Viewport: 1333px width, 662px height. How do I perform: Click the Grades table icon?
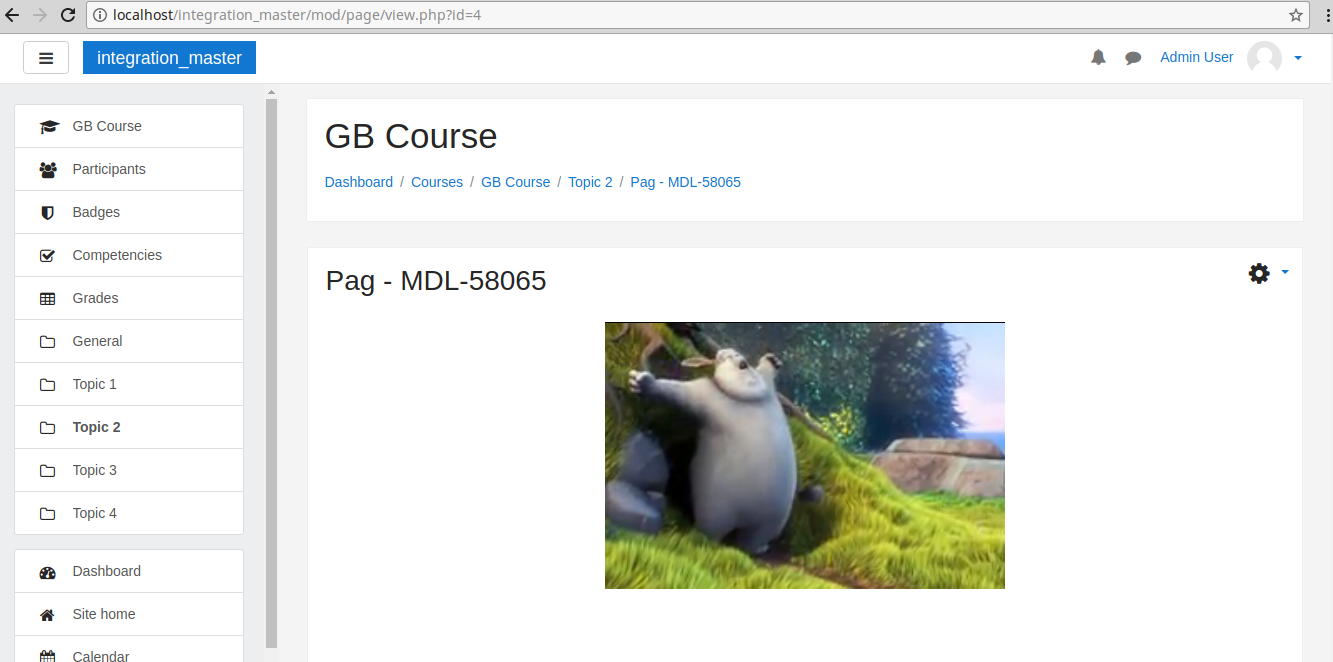click(x=47, y=298)
